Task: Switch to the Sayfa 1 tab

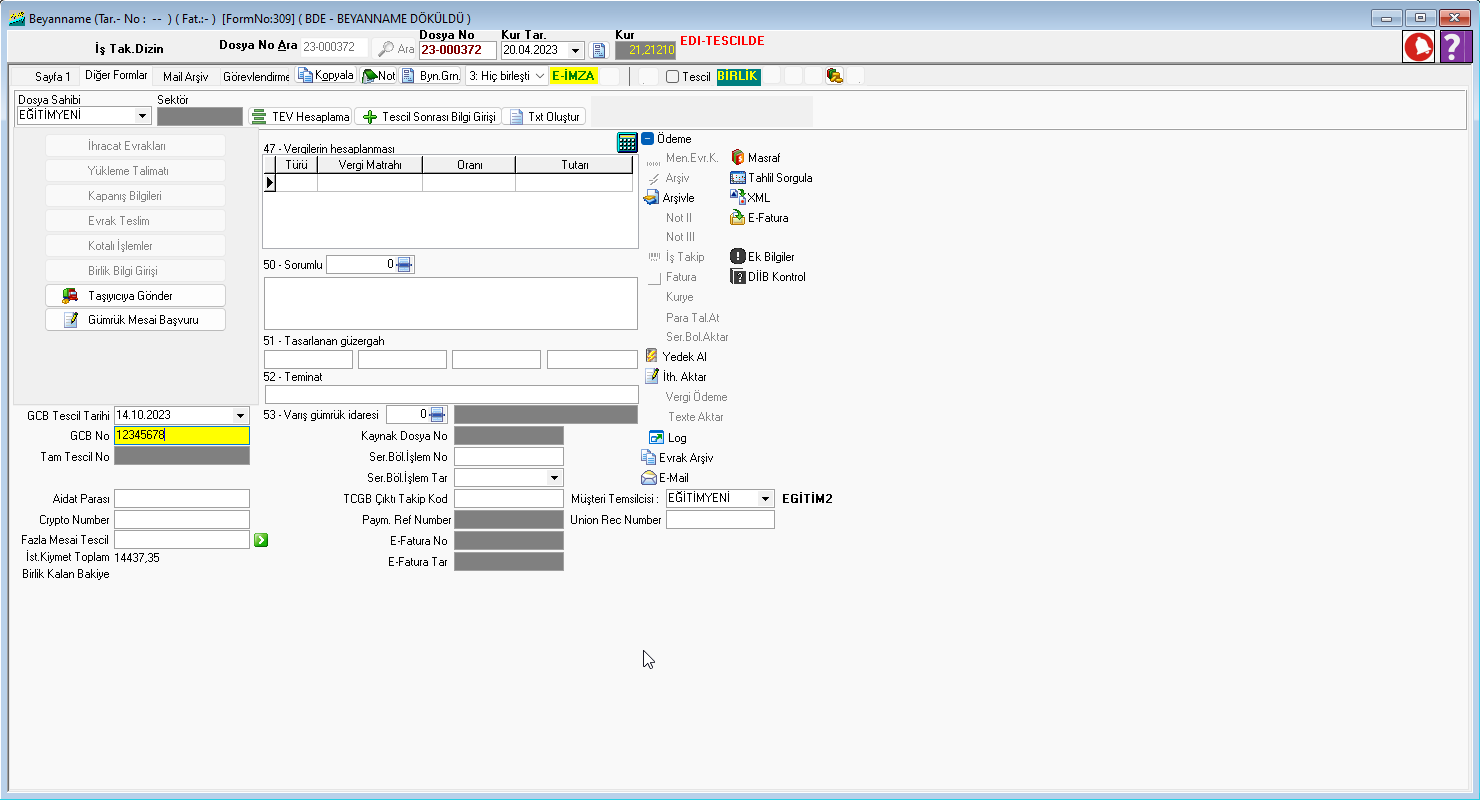Action: (x=53, y=76)
